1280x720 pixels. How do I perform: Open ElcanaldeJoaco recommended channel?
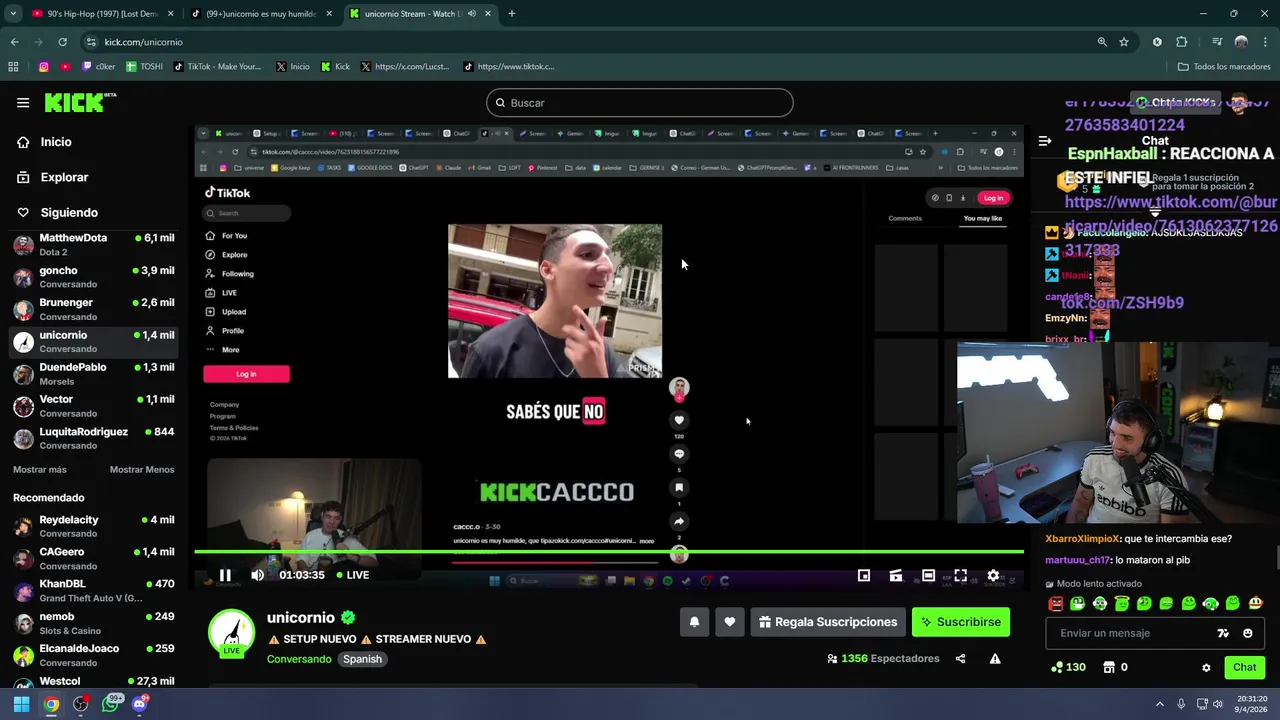coord(95,655)
